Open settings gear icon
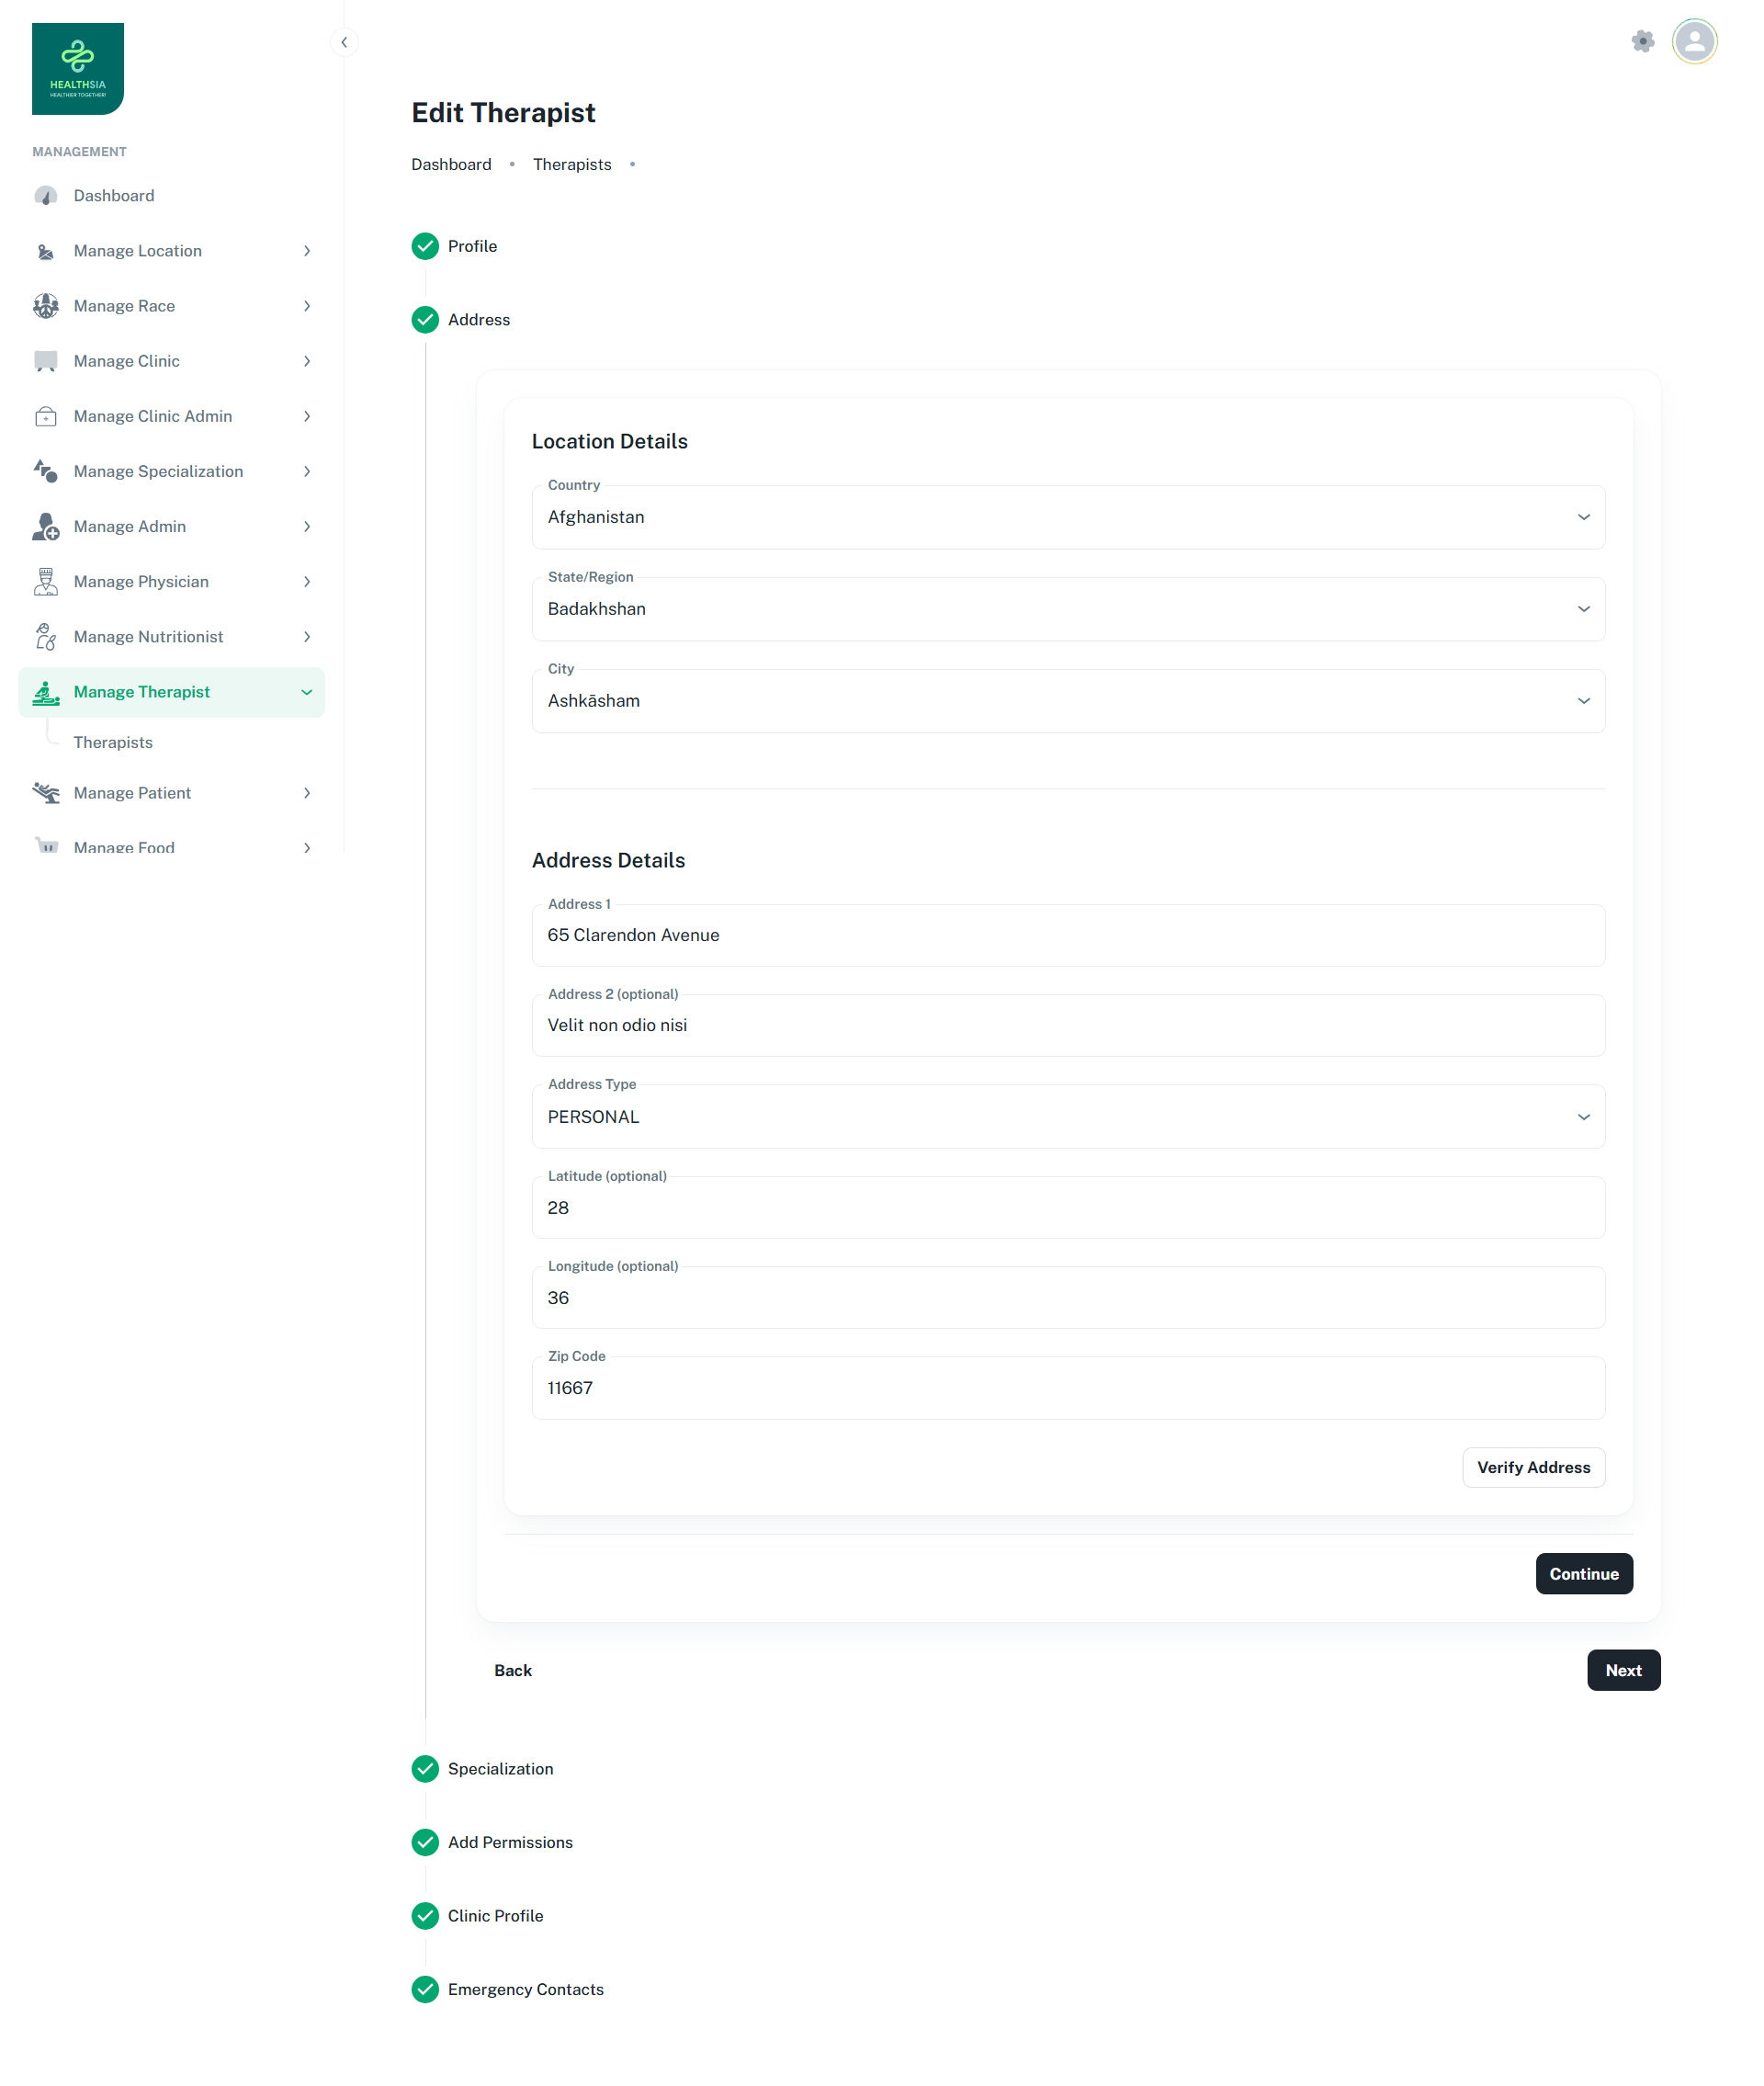Viewport: 1764px width, 2086px height. pos(1642,42)
